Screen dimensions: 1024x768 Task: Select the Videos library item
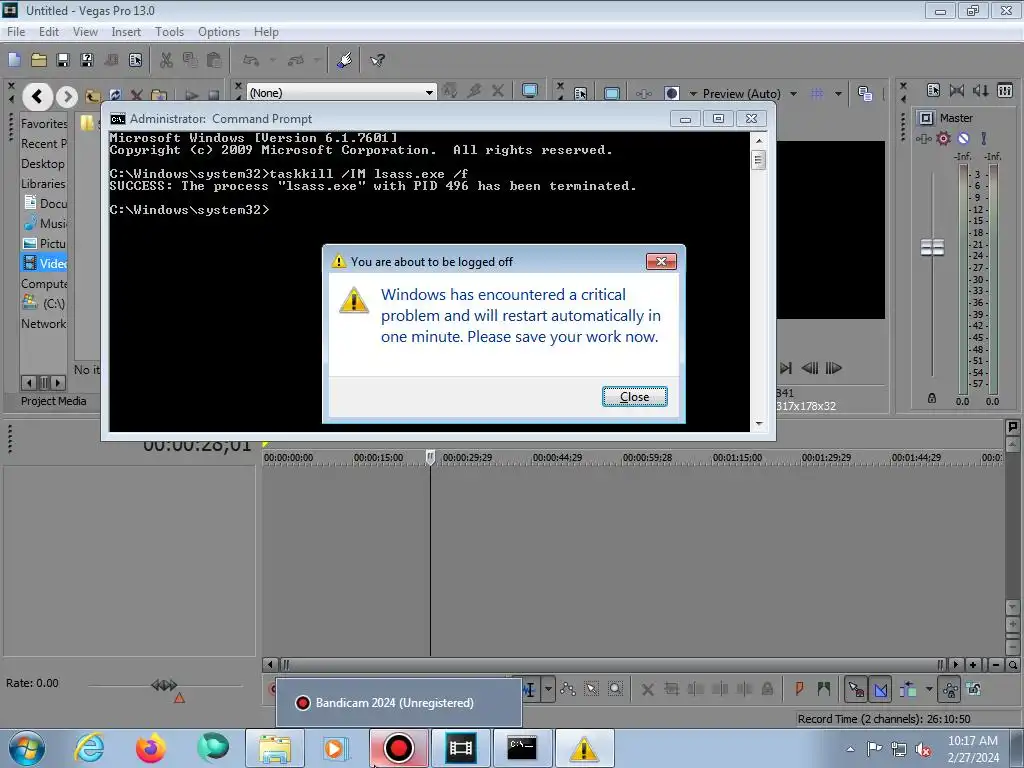[x=44, y=263]
